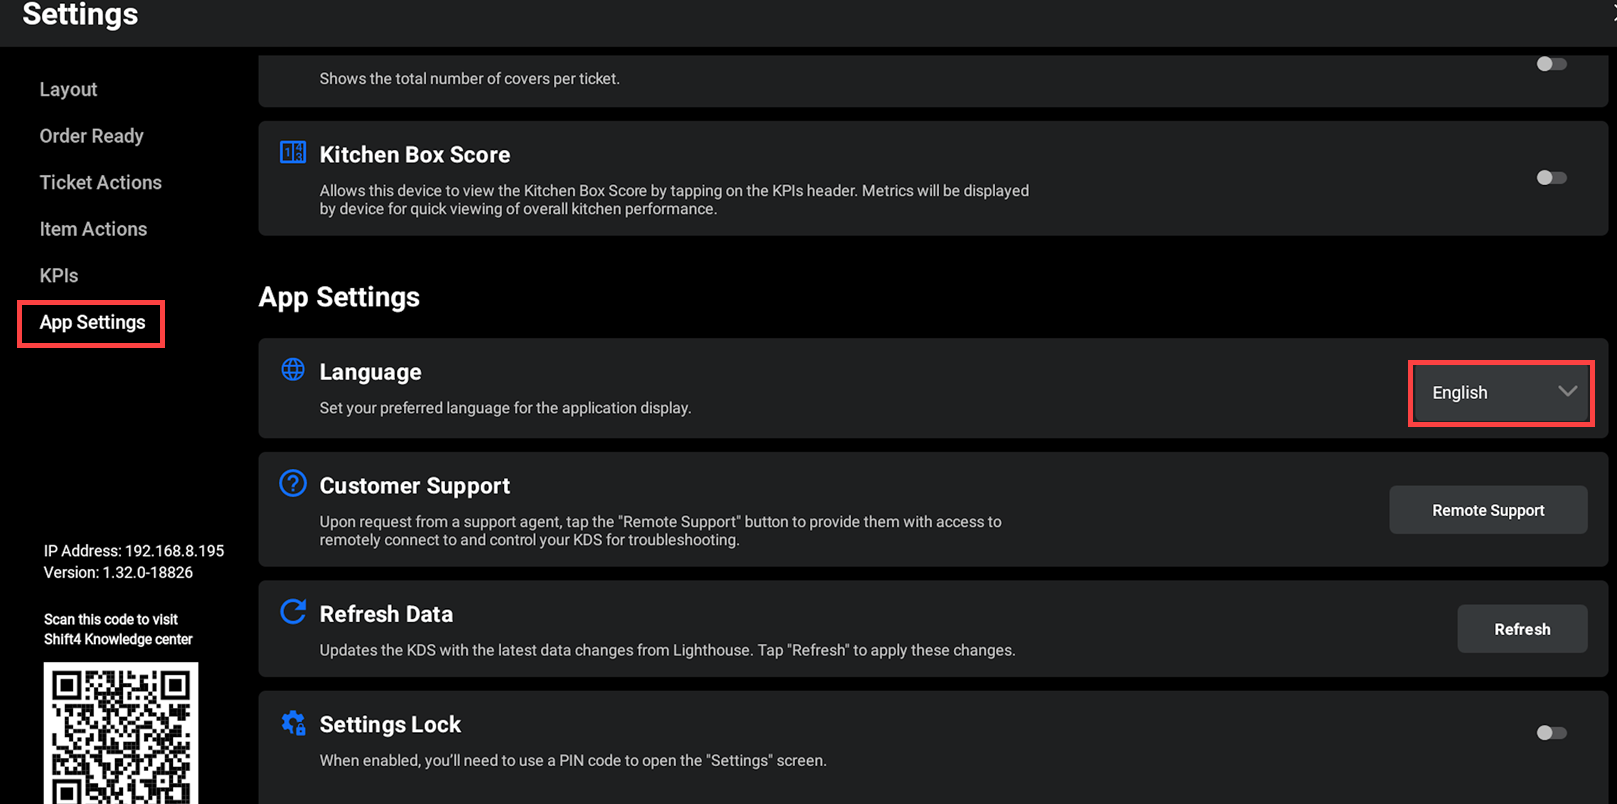This screenshot has height=804, width=1617.
Task: Click the Shift4 Knowledge center QR code
Action: pos(121,733)
